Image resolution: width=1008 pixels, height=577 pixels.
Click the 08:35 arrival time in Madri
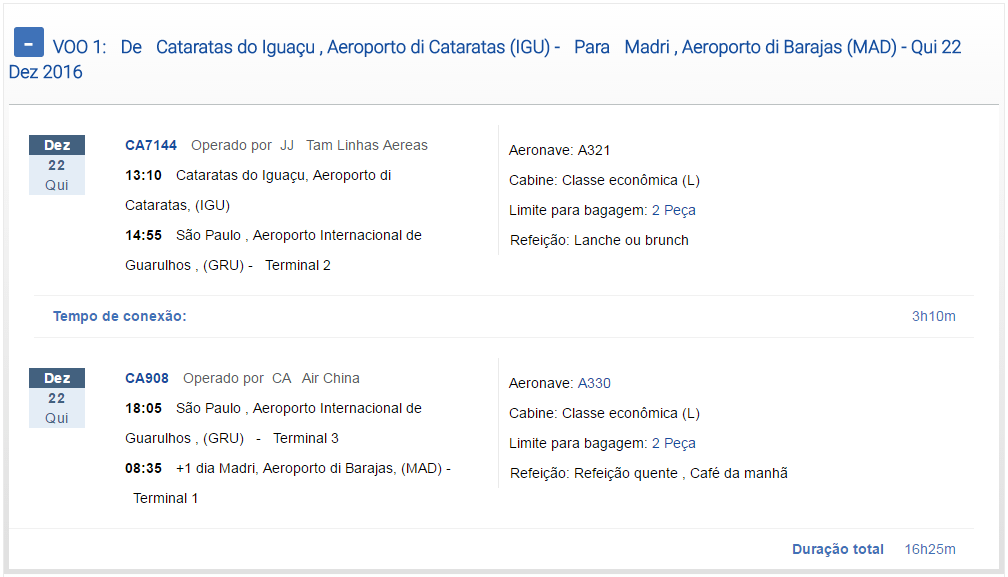pyautogui.click(x=143, y=468)
